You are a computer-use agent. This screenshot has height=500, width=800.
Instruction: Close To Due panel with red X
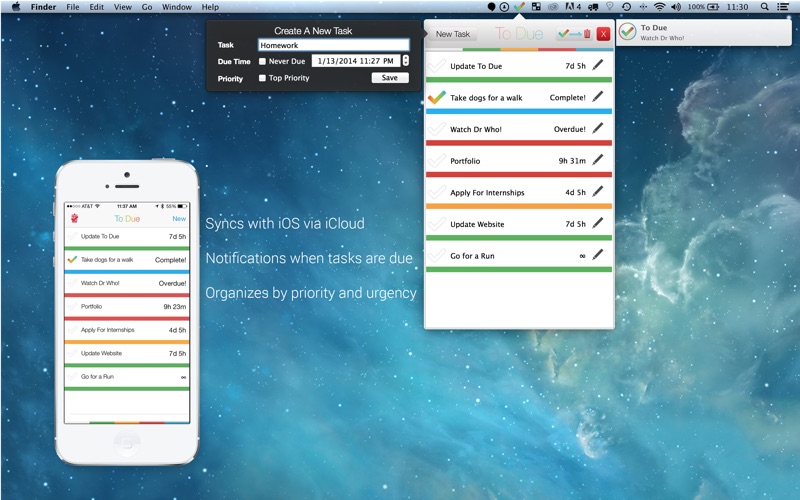point(603,34)
